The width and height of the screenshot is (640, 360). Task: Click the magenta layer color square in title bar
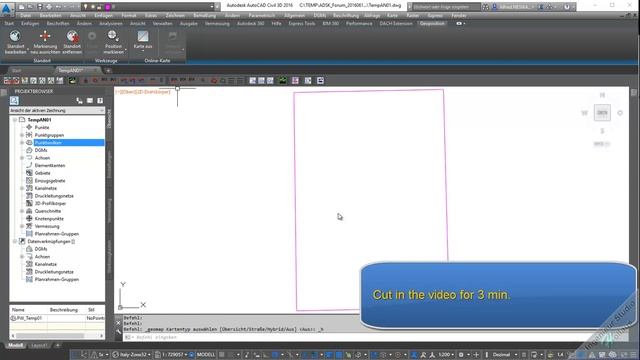point(108,7)
